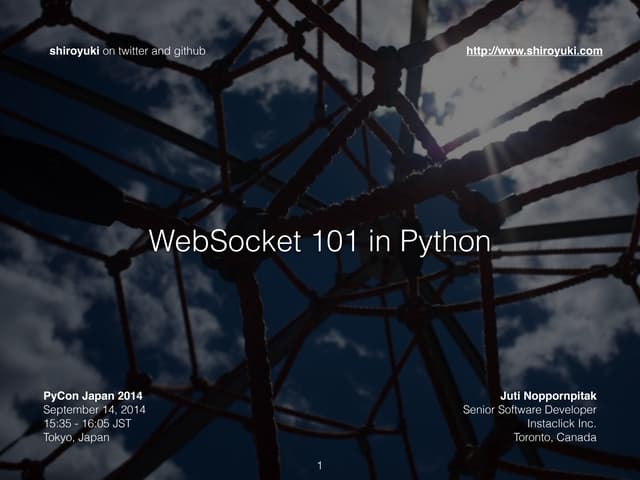This screenshot has height=480, width=640.
Task: Click the slide page number 1
Action: point(319,464)
